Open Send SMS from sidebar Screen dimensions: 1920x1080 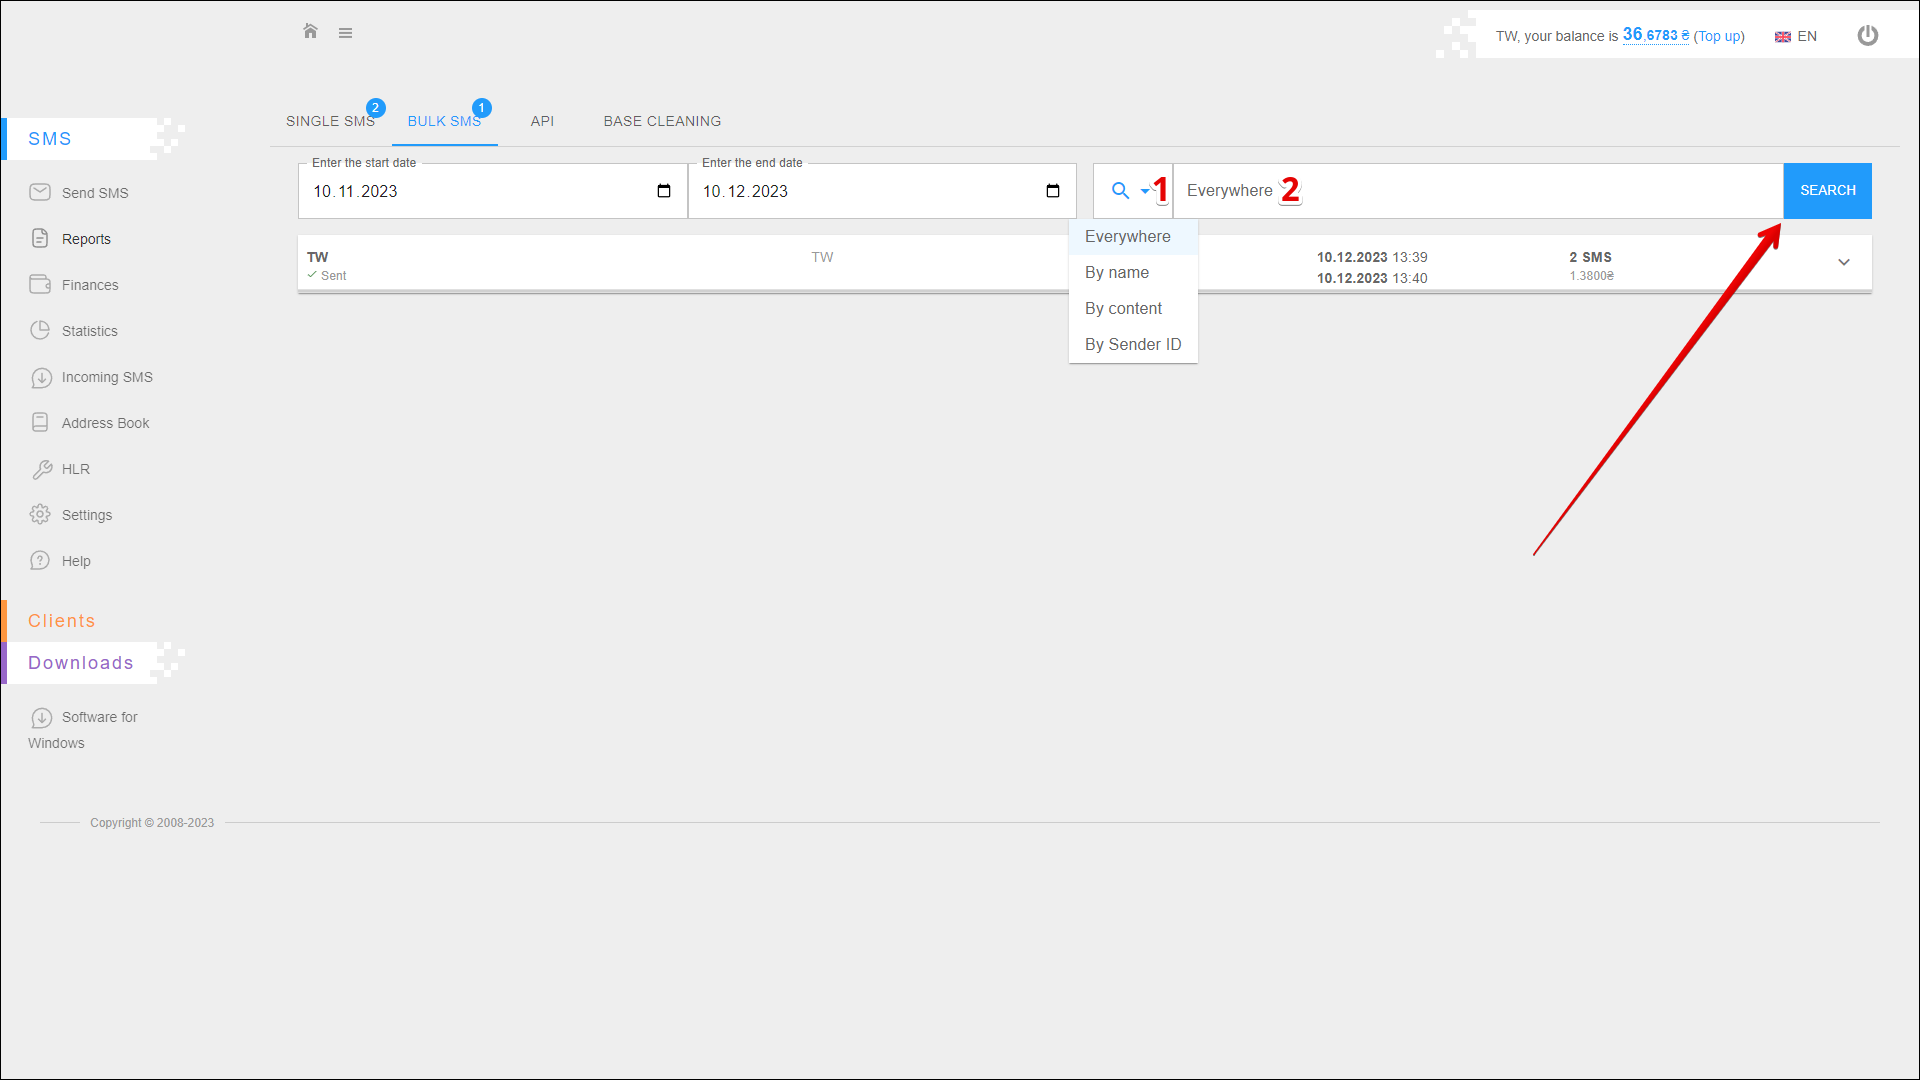coord(94,193)
